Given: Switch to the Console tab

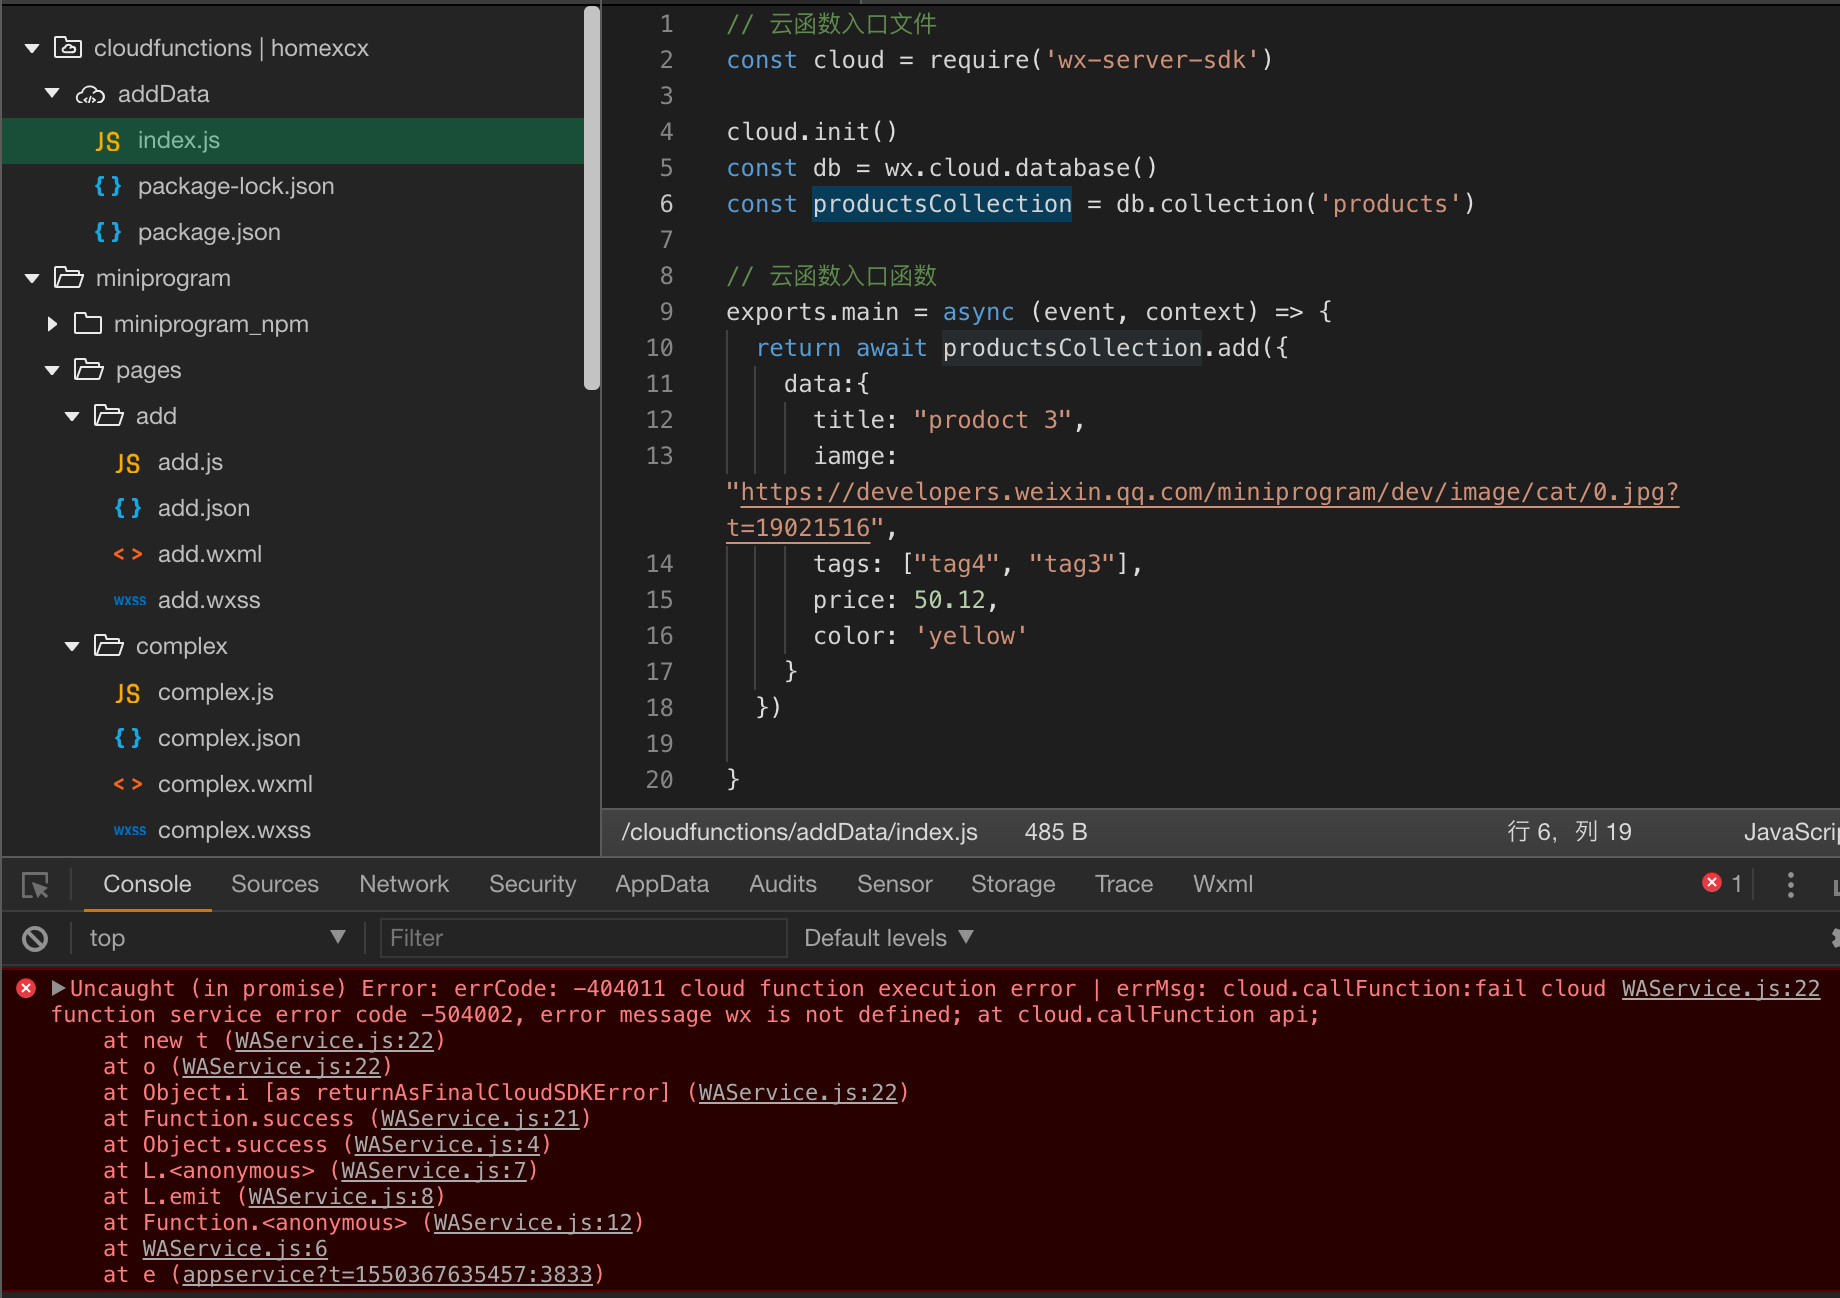Looking at the screenshot, I should click(x=147, y=884).
